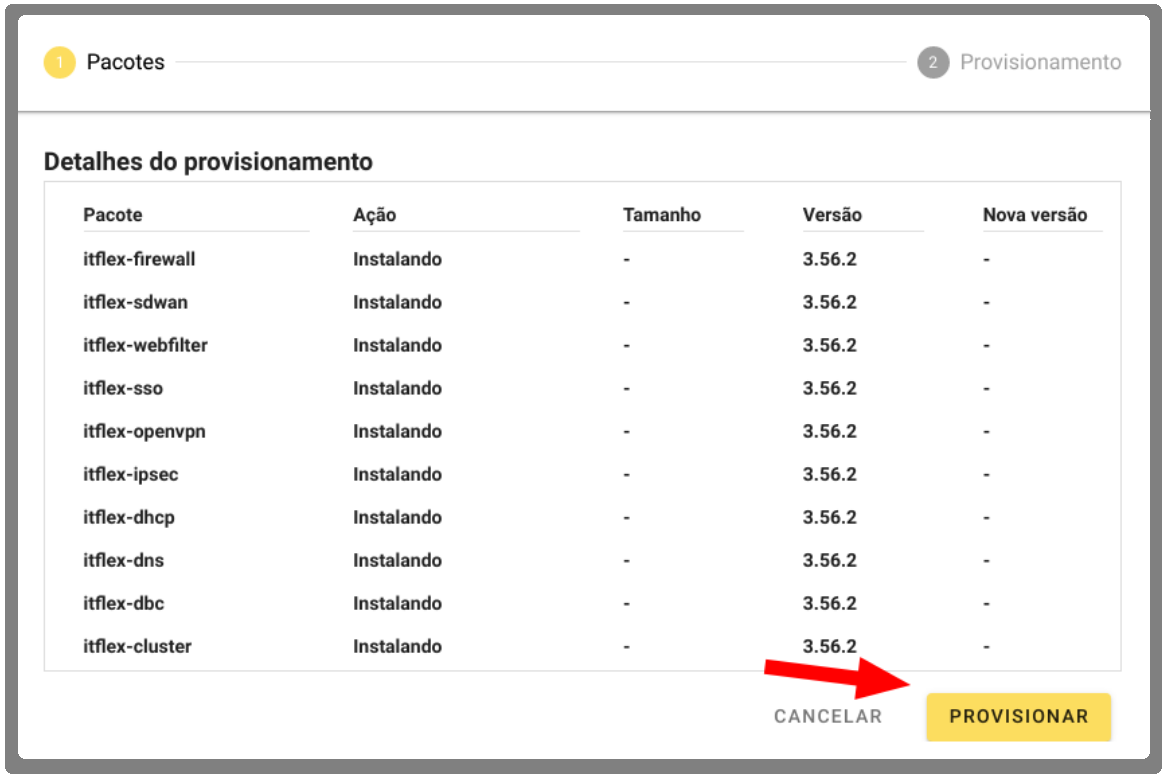Image resolution: width=1172 pixels, height=781 pixels.
Task: Click version 3.56.2 in itflex-dns row
Action: (830, 561)
